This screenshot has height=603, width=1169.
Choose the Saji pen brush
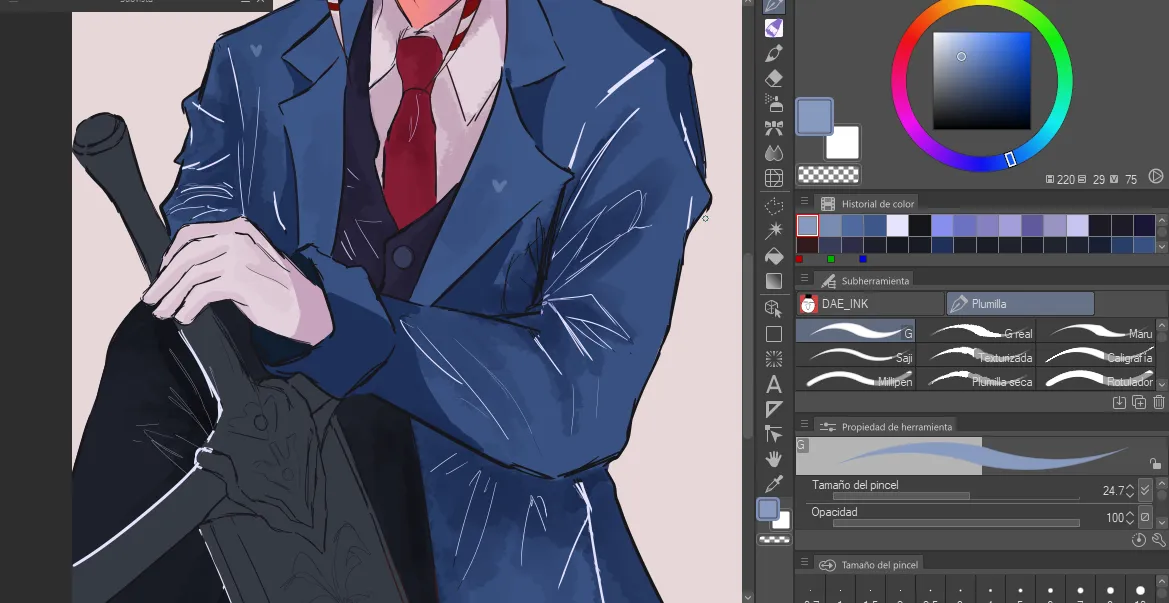(855, 355)
